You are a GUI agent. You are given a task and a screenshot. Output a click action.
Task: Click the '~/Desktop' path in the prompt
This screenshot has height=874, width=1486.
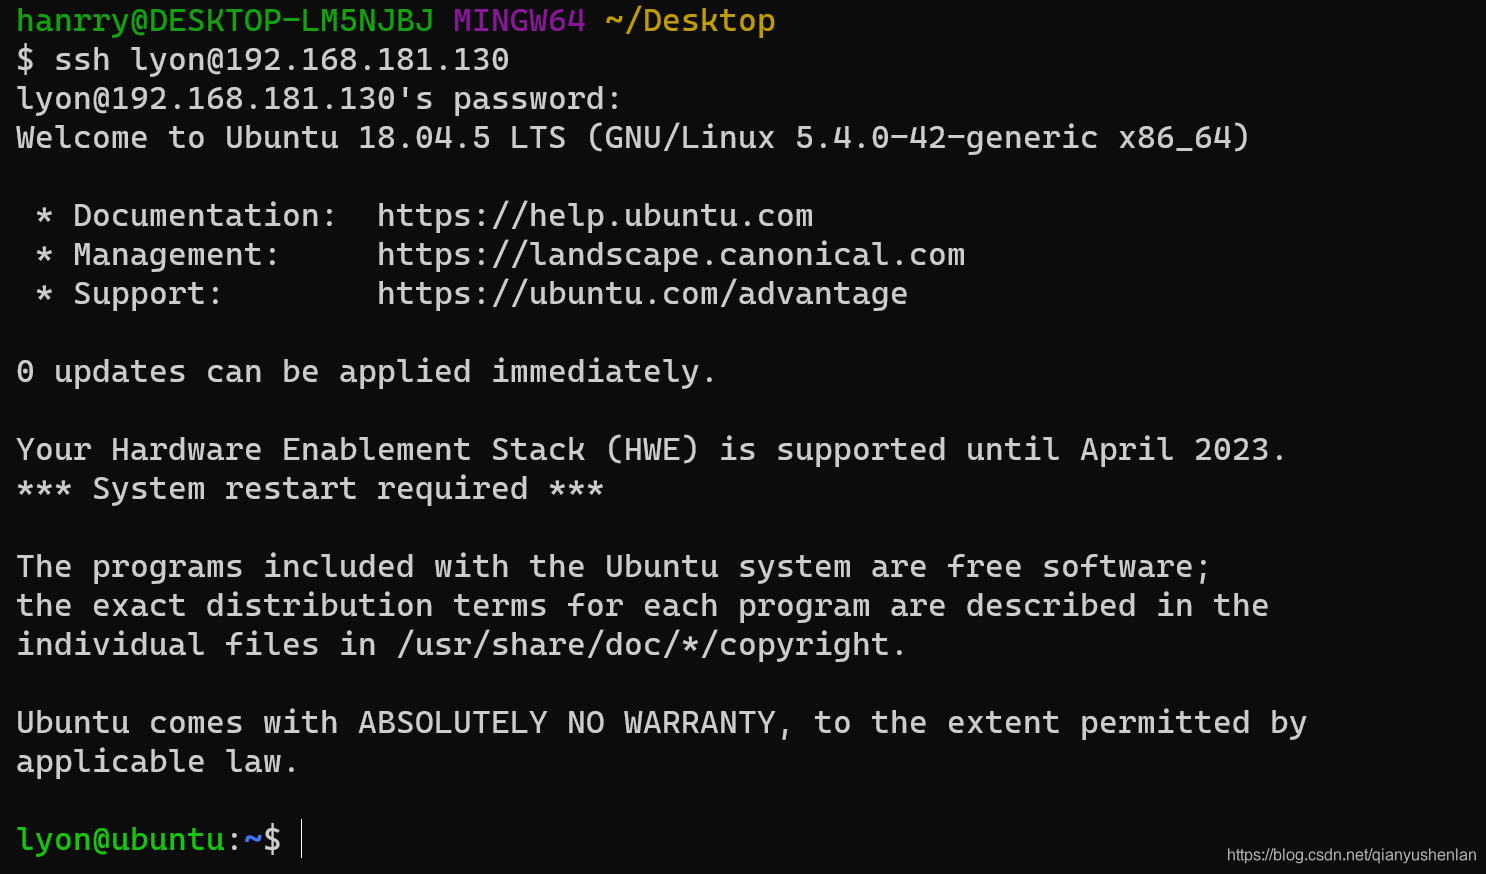(x=690, y=21)
